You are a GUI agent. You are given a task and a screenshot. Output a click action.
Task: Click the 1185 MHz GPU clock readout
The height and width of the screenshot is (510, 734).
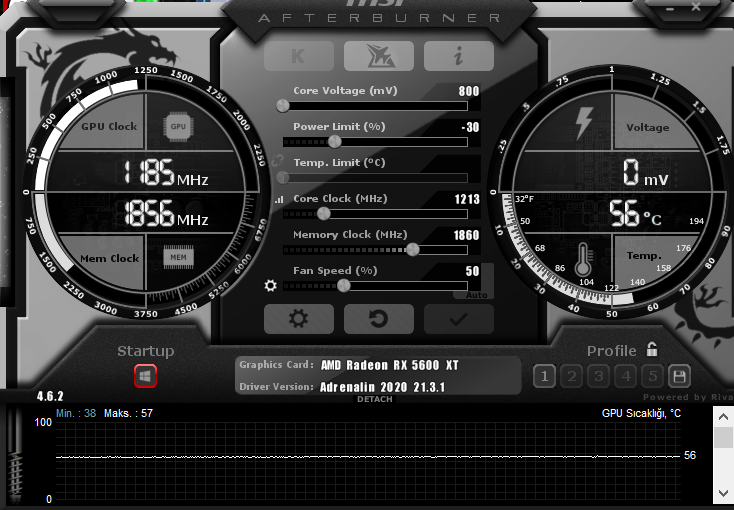point(165,173)
